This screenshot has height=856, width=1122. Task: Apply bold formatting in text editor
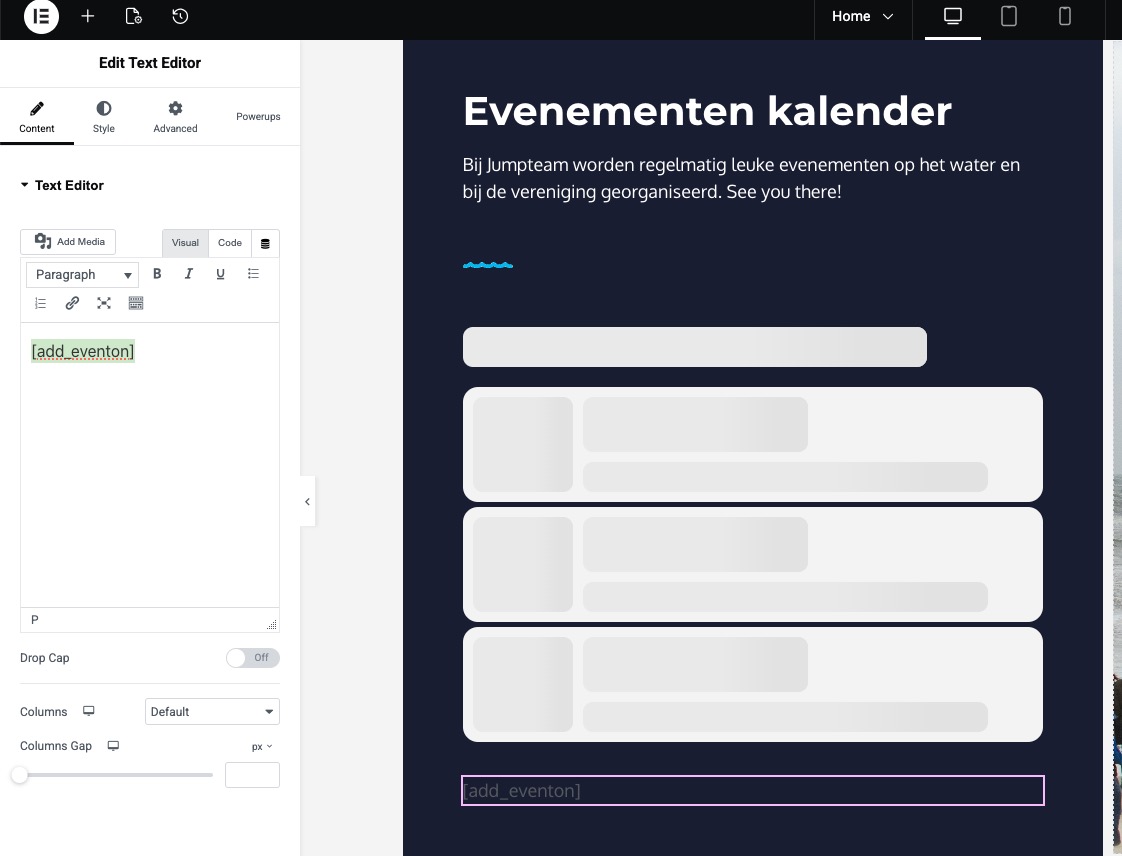tap(157, 274)
